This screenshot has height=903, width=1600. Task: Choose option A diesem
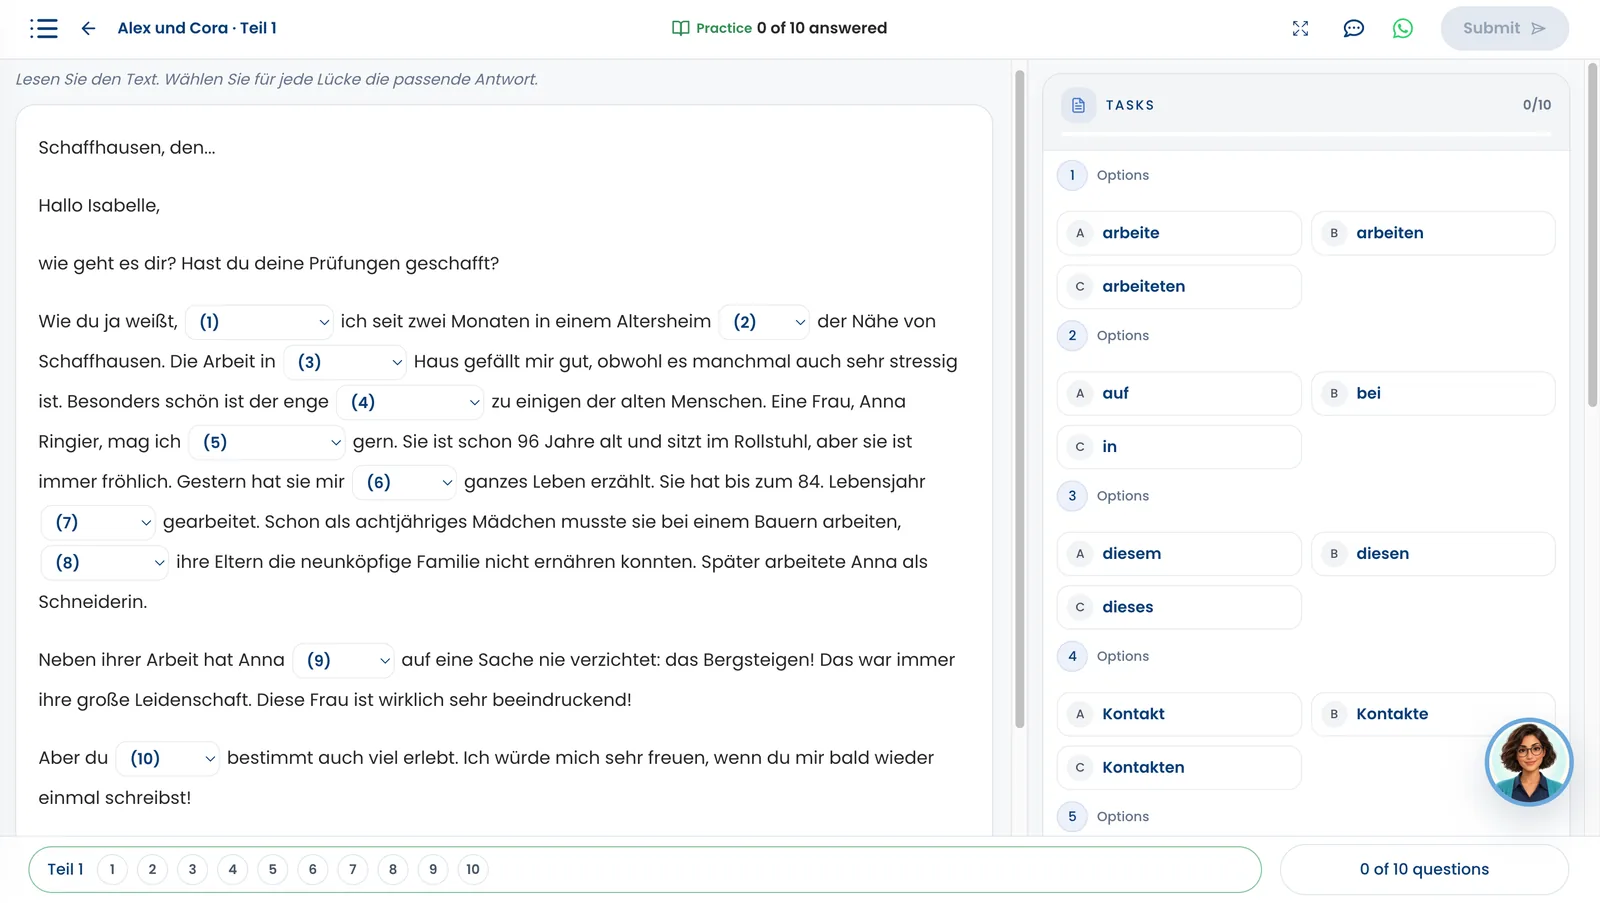point(1179,554)
